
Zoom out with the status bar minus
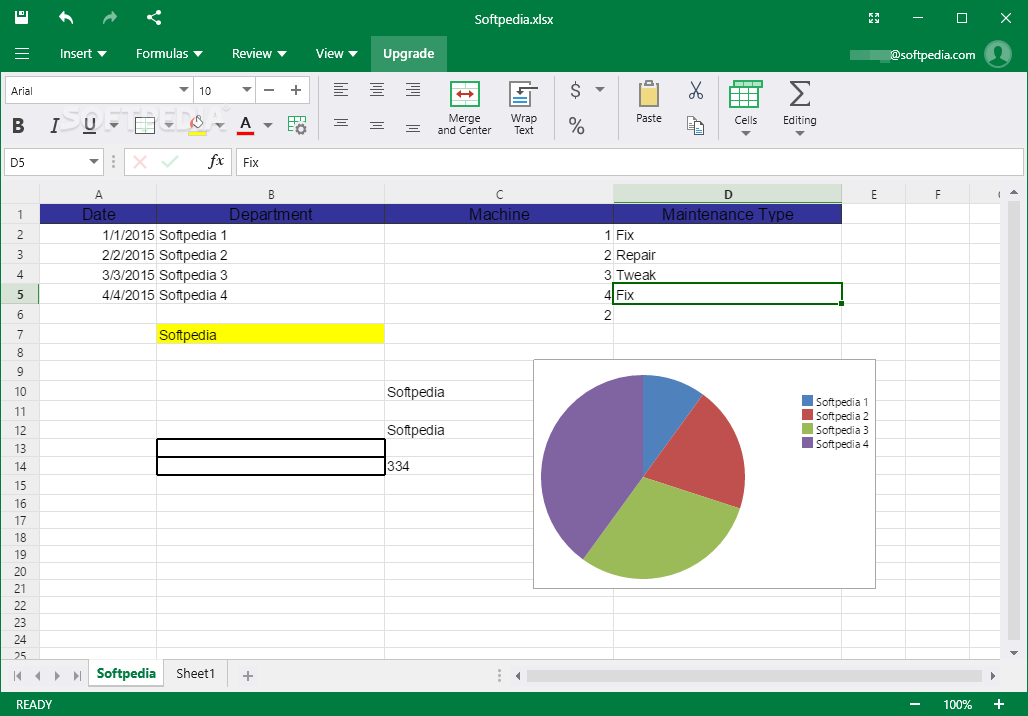coord(915,704)
